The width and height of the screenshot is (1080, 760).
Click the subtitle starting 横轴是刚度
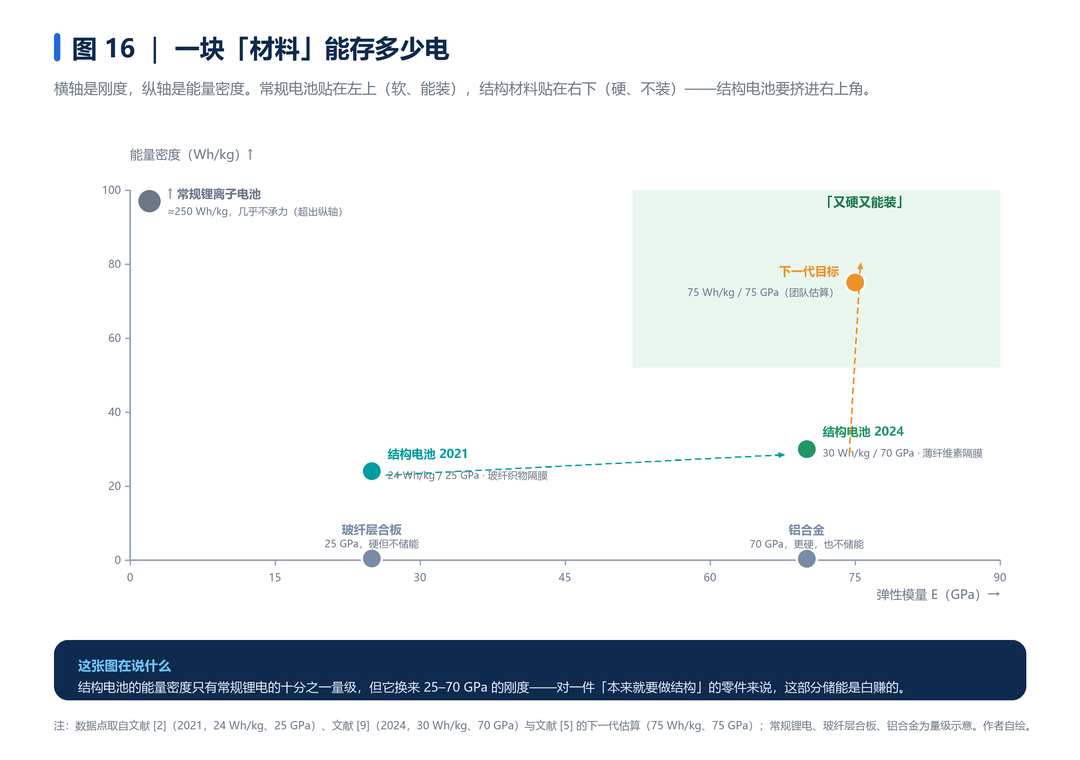tap(464, 89)
